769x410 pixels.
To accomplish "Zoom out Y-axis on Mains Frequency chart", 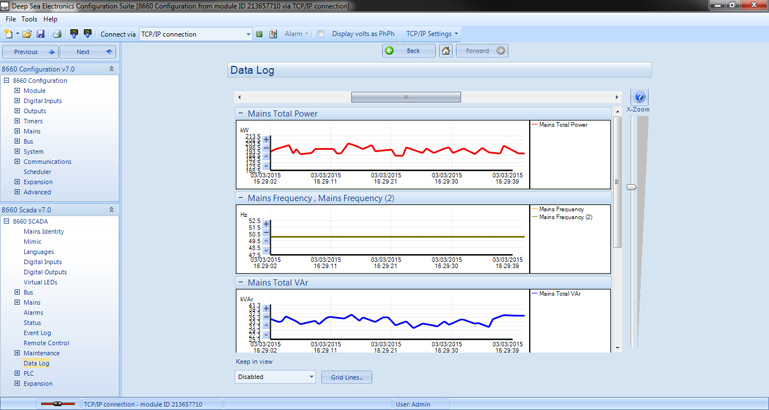I will [x=266, y=232].
